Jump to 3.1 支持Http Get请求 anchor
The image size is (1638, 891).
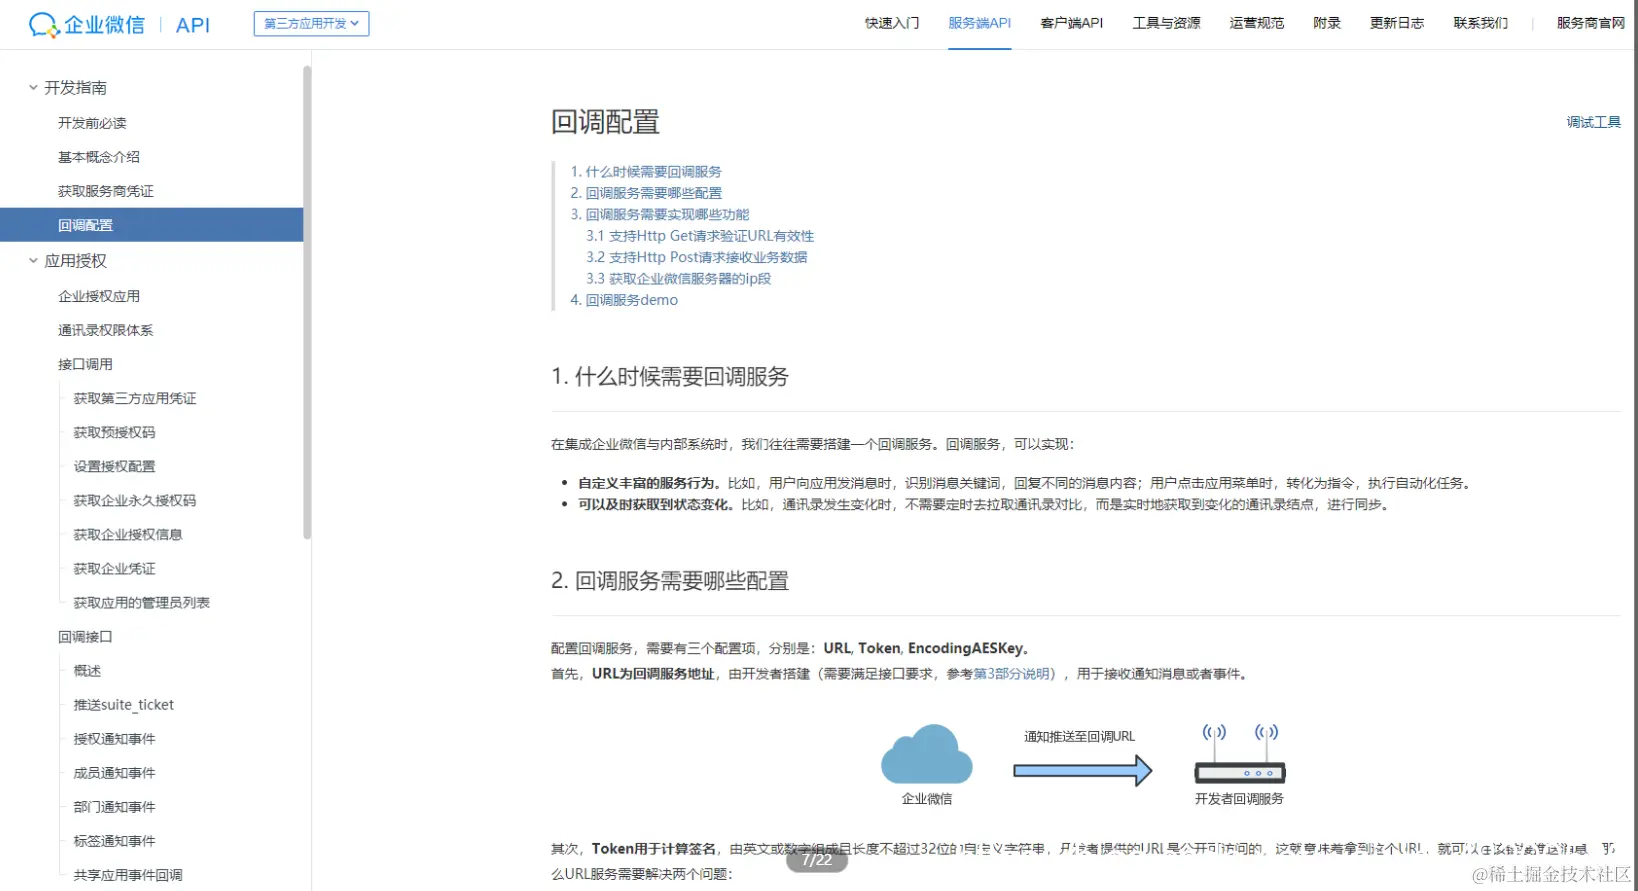point(700,236)
